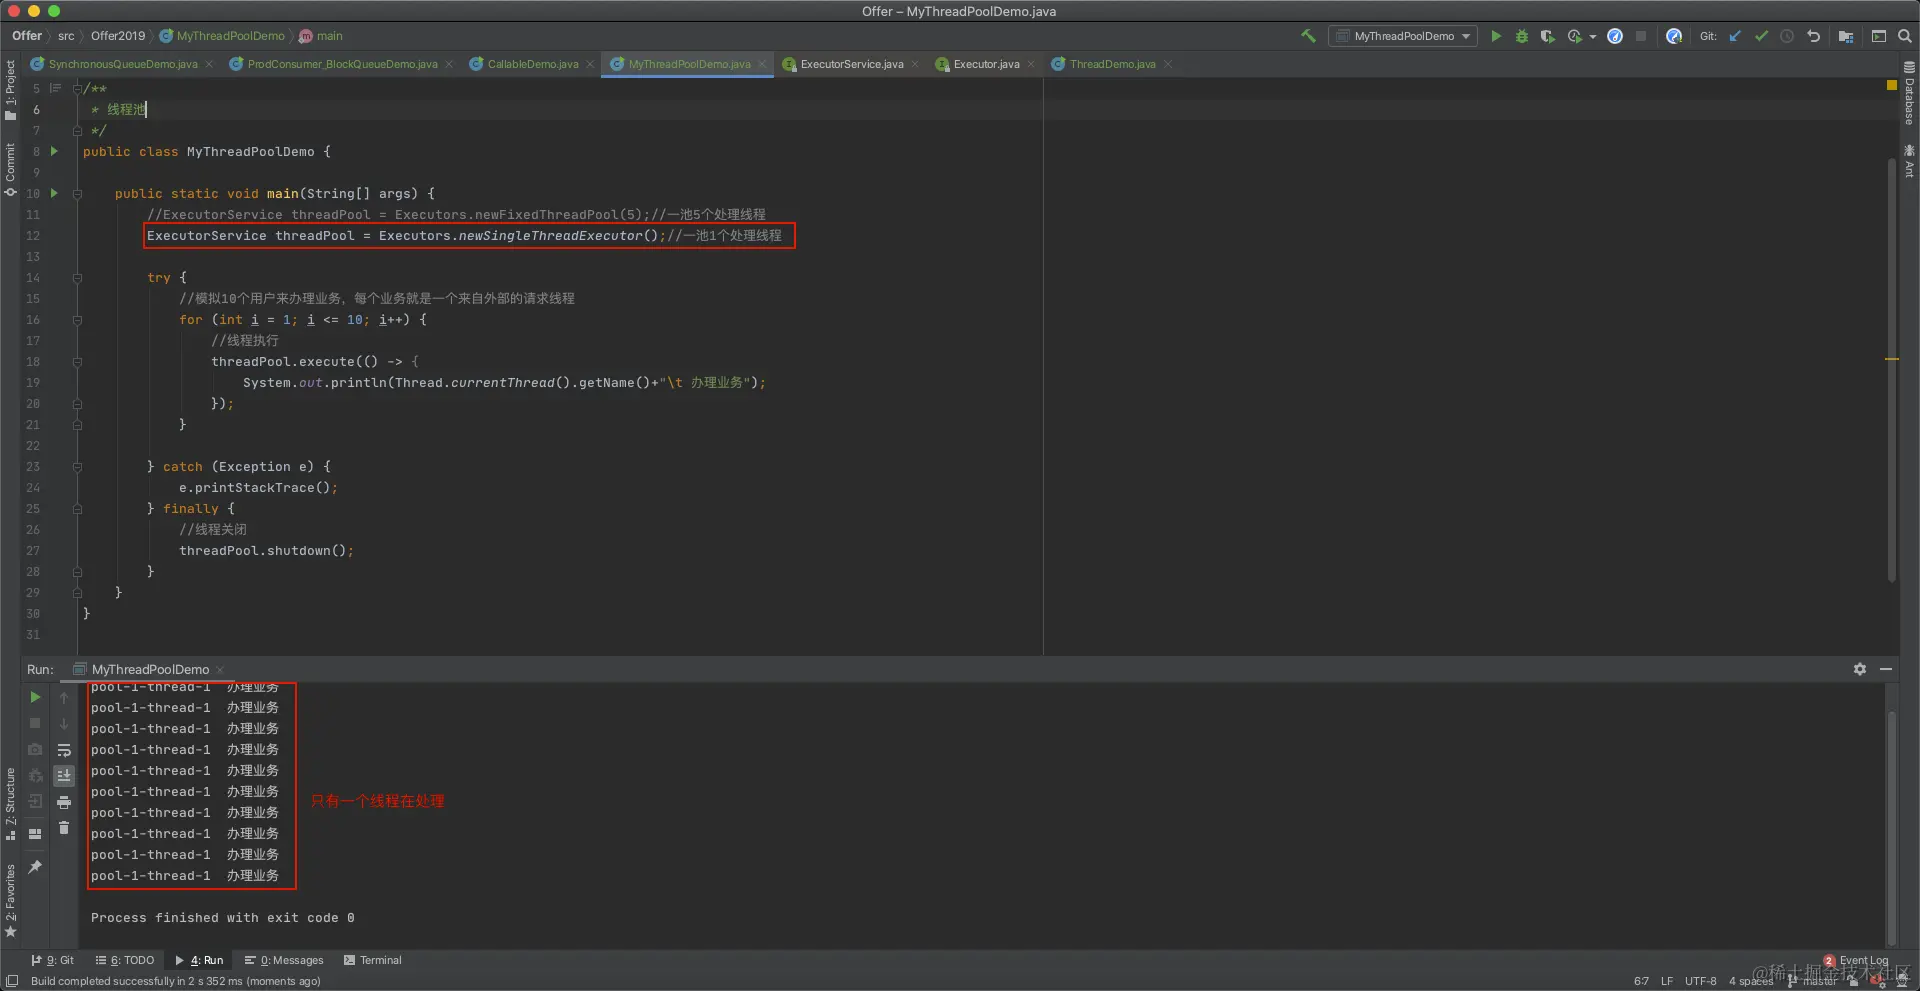This screenshot has width=1920, height=991.
Task: Click the editor vertical scrollbar
Action: click(x=1892, y=370)
